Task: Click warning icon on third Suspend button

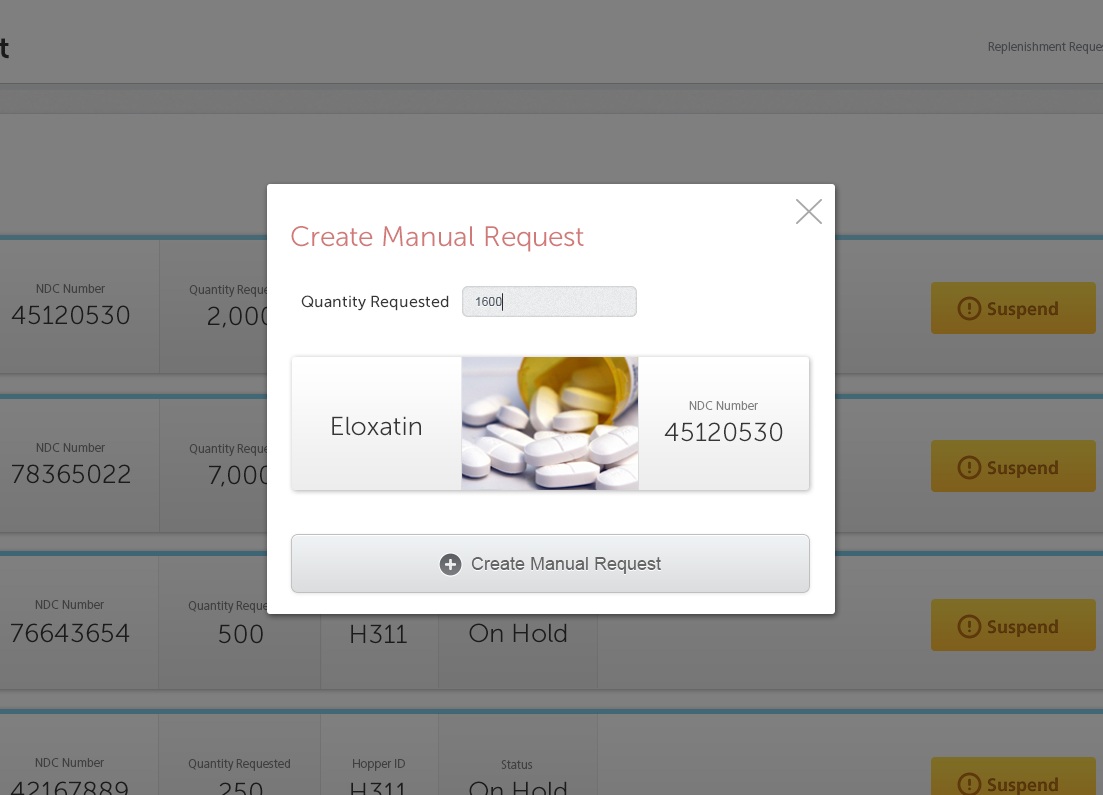Action: click(x=969, y=626)
